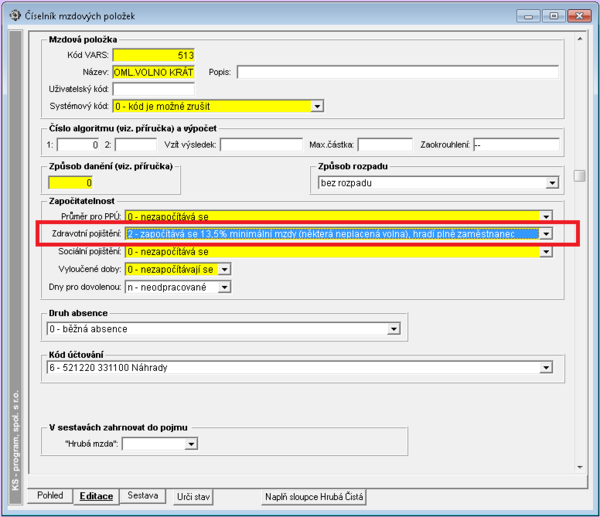The height and width of the screenshot is (517, 600).
Task: Open the Kód účtování dropdown
Action: coord(546,367)
